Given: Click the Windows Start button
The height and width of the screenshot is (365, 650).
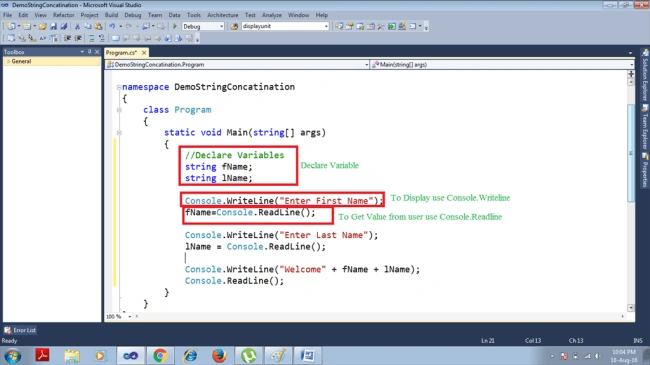Looking at the screenshot, I should point(12,356).
